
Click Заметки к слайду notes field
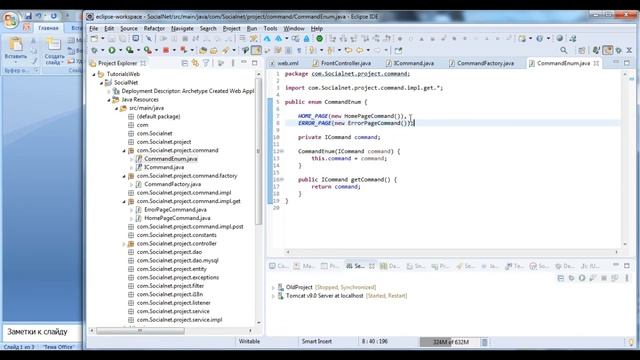[x=42, y=332]
